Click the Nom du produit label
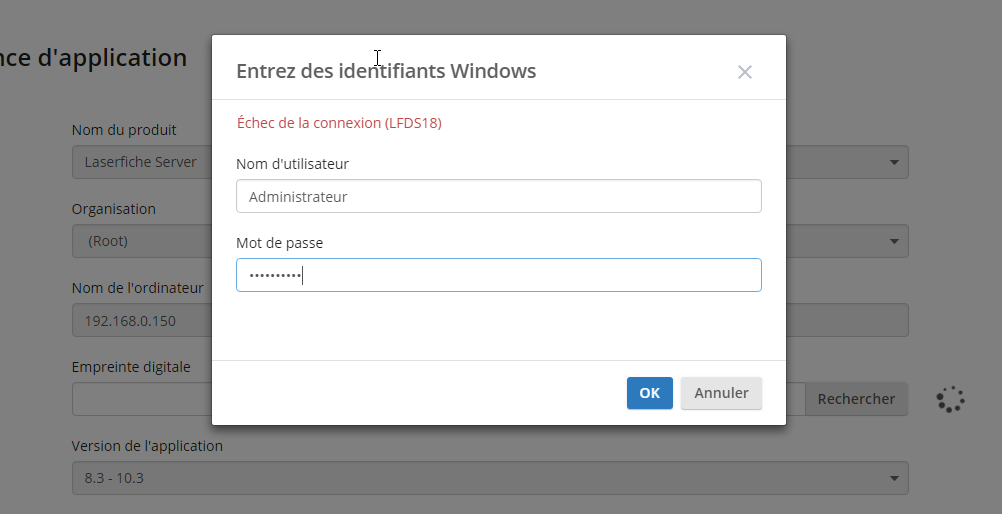The height and width of the screenshot is (514, 1002). [x=124, y=130]
